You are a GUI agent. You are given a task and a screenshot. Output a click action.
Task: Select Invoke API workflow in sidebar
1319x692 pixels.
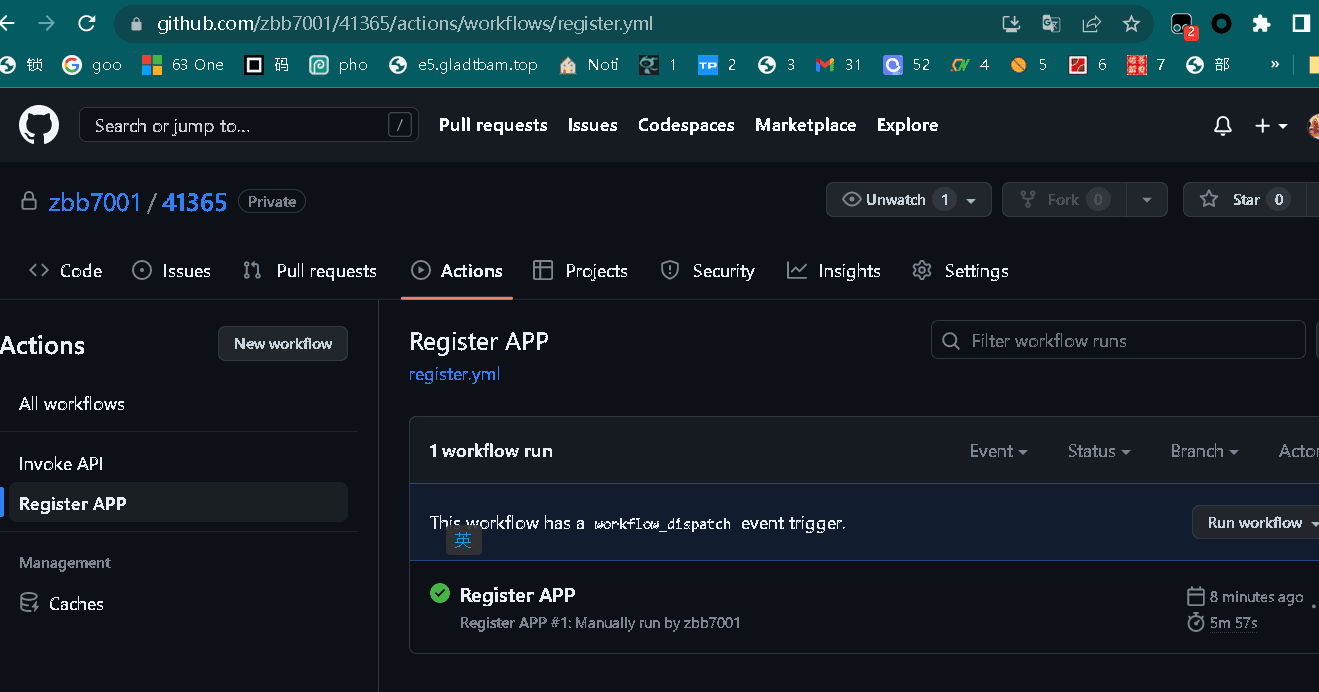coord(61,464)
